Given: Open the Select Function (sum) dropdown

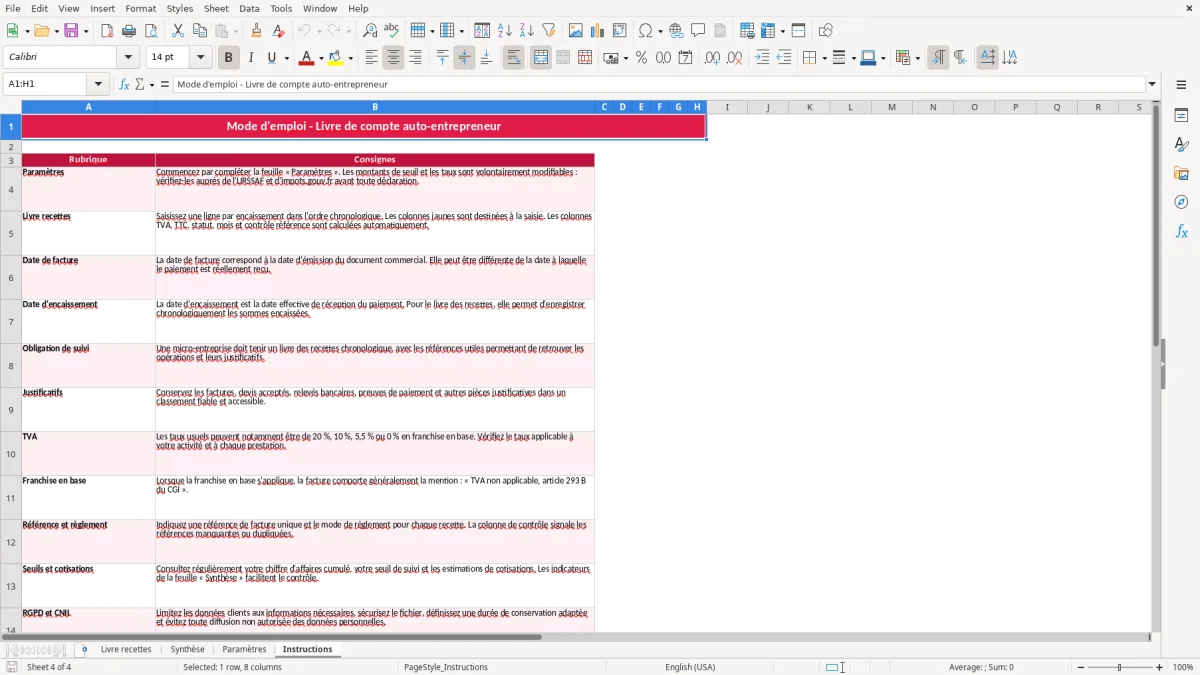Looking at the screenshot, I should (152, 84).
